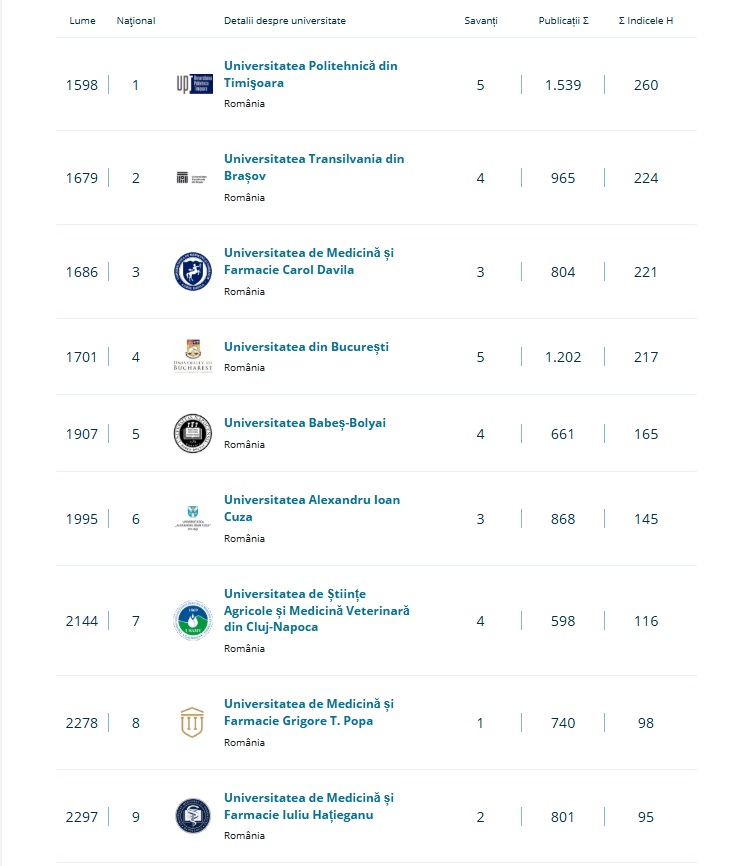Open Universitatea Transilvania din Brașov link
This screenshot has width=750, height=866.
coord(313,167)
